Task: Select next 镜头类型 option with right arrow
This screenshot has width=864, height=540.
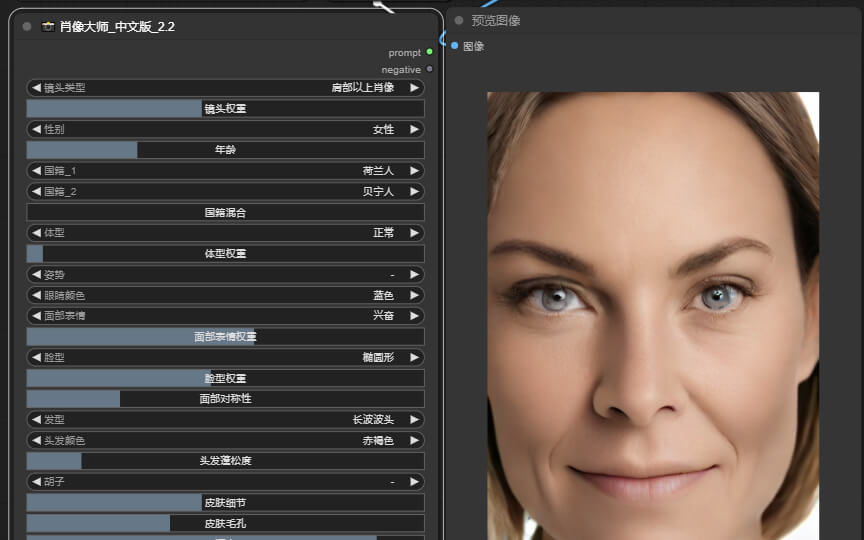Action: (414, 88)
